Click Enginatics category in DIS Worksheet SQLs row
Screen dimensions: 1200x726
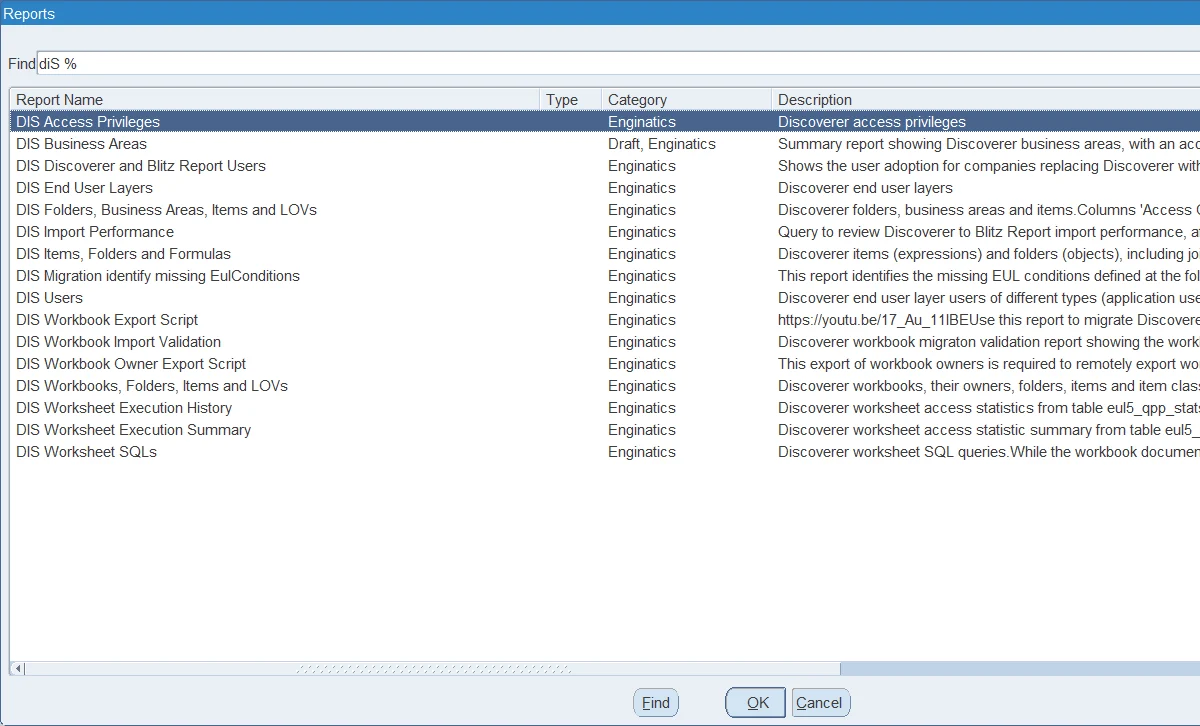[x=642, y=452]
